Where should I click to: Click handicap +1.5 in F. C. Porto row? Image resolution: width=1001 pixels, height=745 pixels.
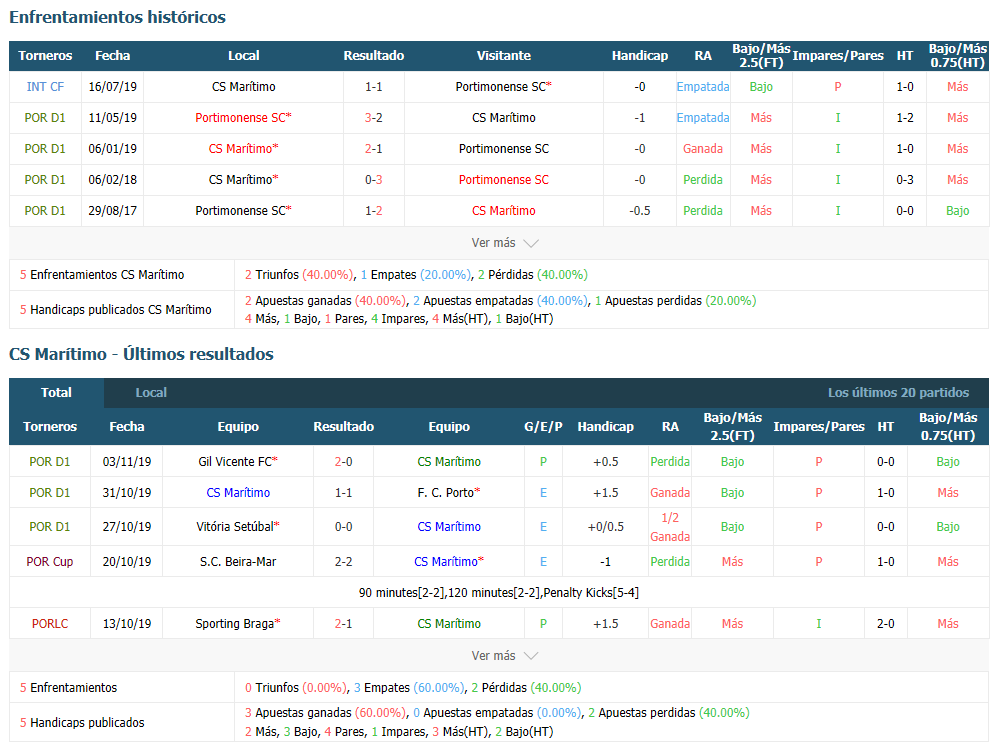tap(605, 493)
